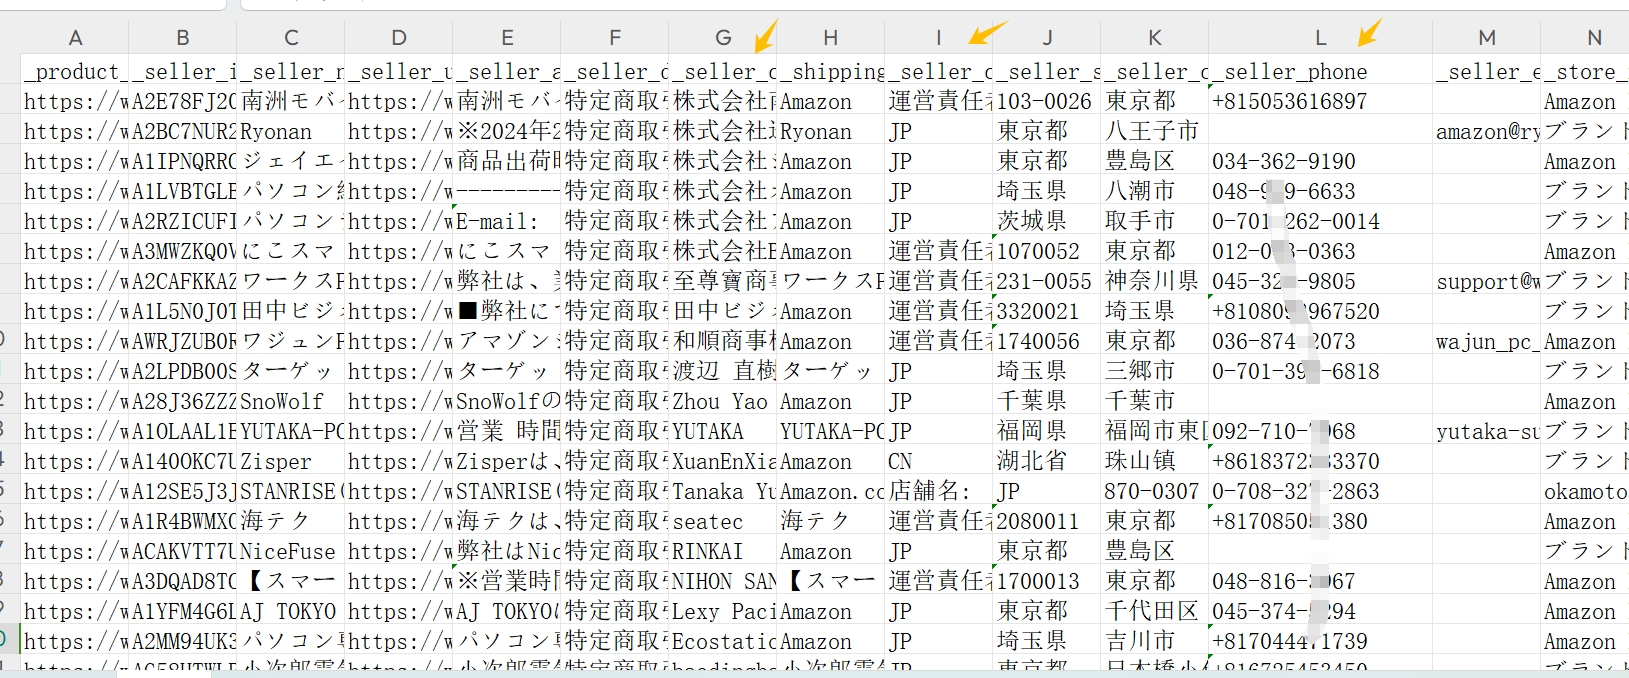Select the "Ecostatic" cell

pos(723,641)
